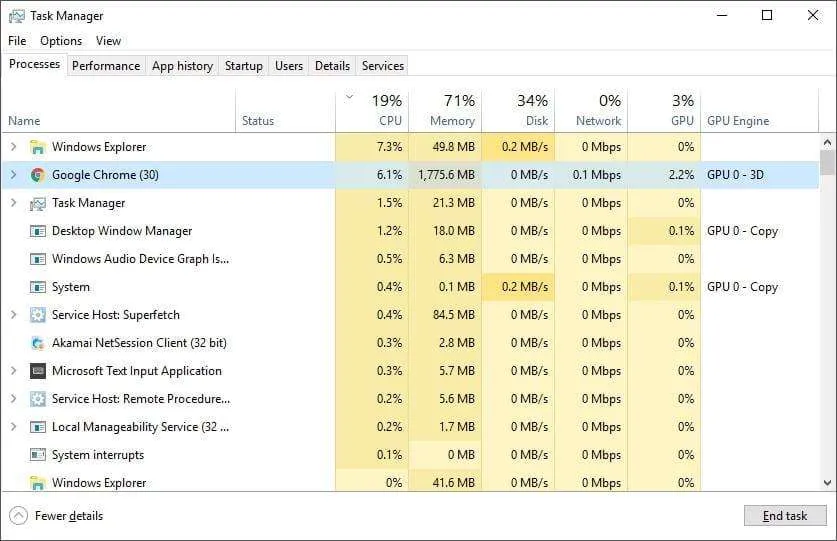Click the End task button
837x541 pixels.
click(x=785, y=516)
